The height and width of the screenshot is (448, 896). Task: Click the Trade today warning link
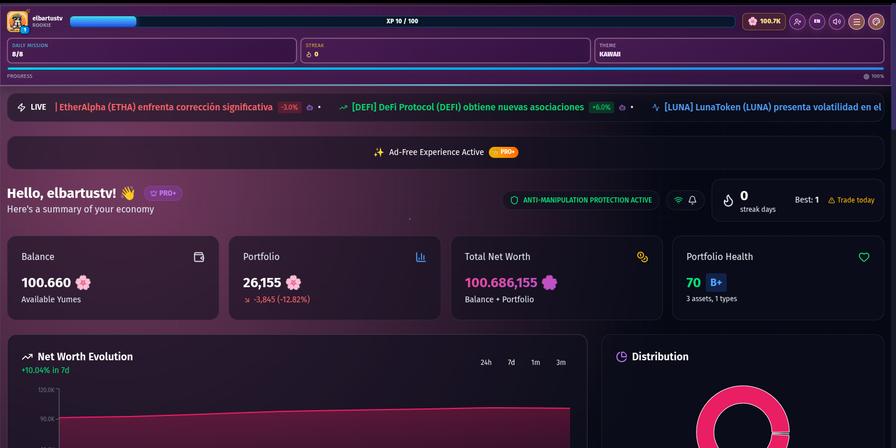coord(851,200)
